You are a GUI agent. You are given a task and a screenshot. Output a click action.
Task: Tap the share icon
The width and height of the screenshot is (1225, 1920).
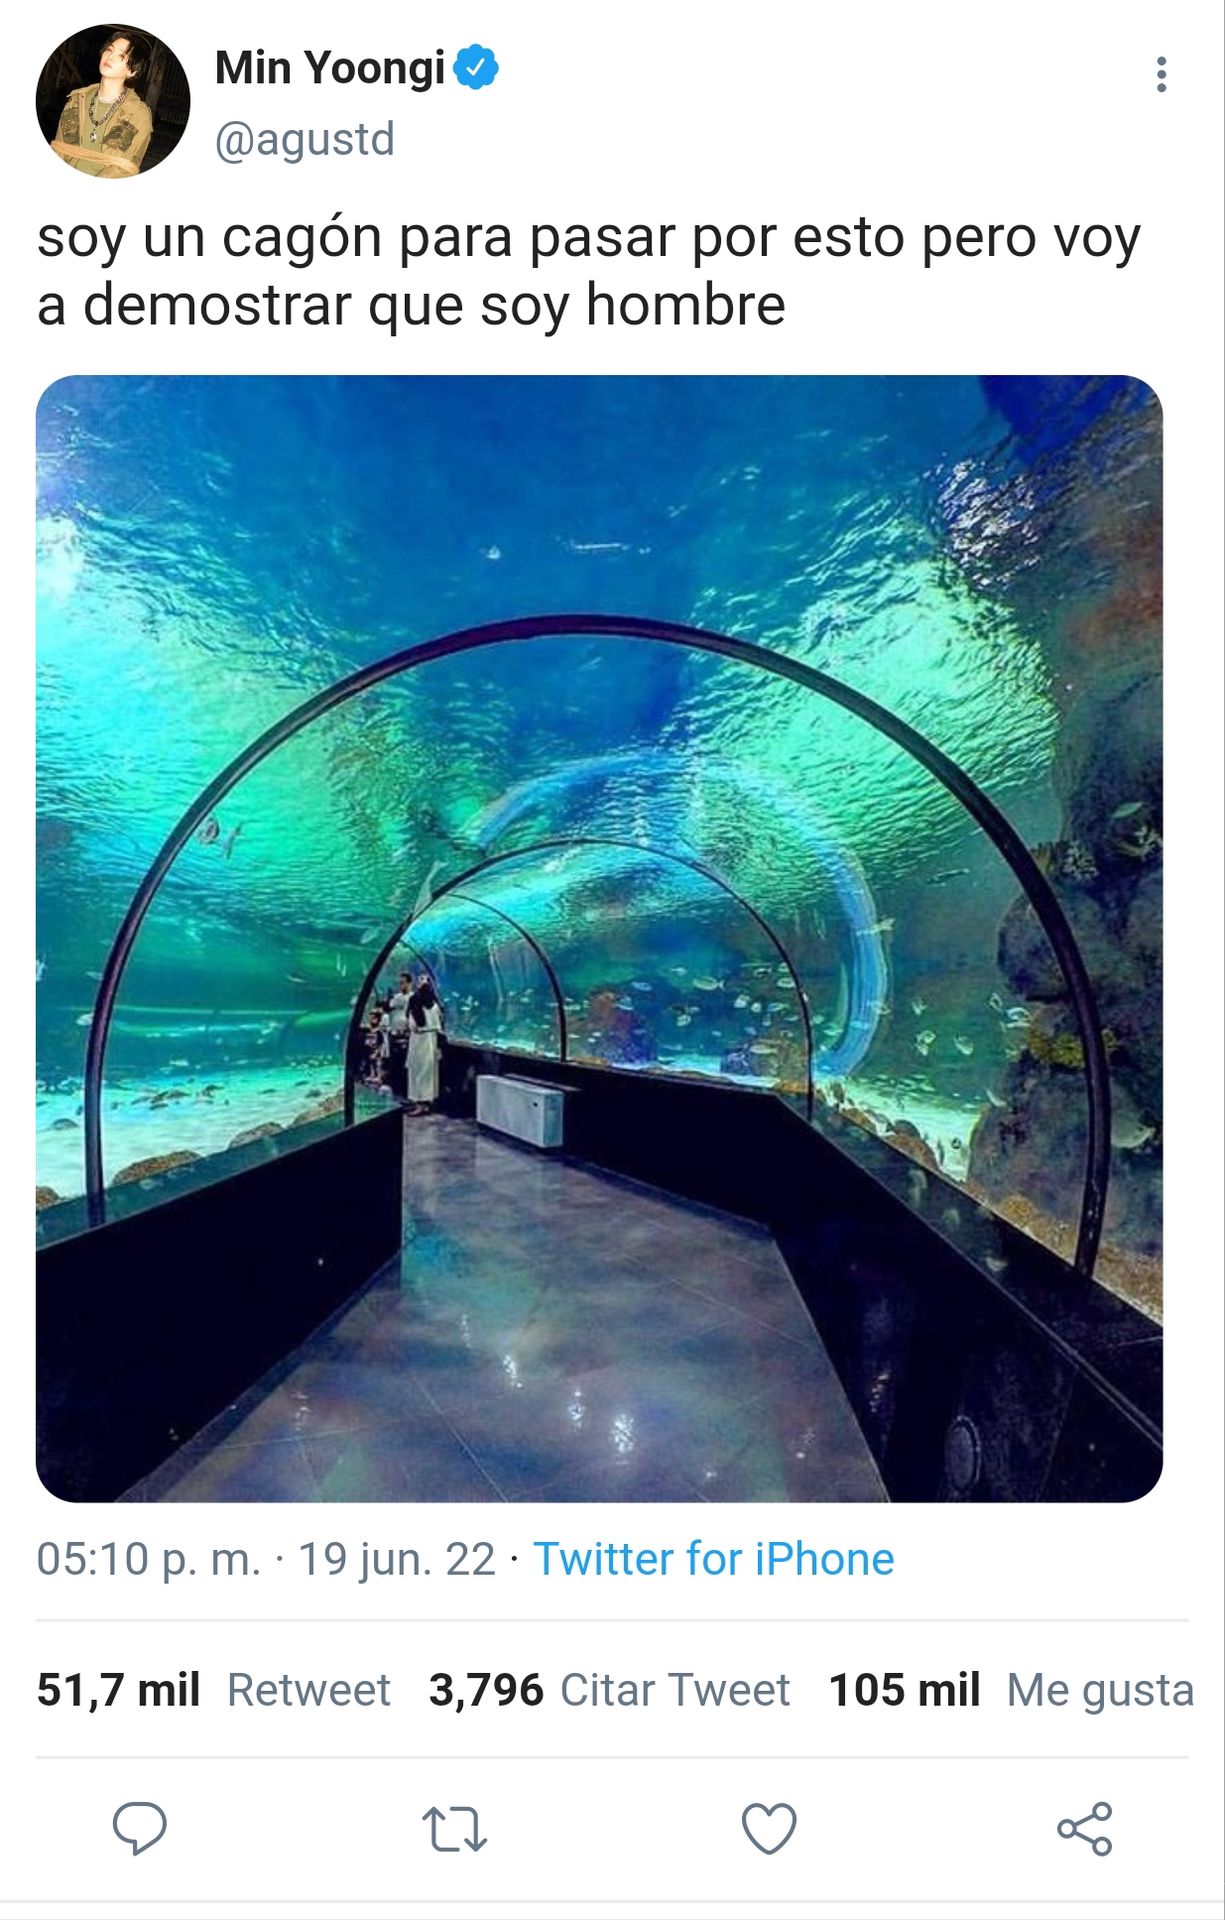pyautogui.click(x=1085, y=1829)
